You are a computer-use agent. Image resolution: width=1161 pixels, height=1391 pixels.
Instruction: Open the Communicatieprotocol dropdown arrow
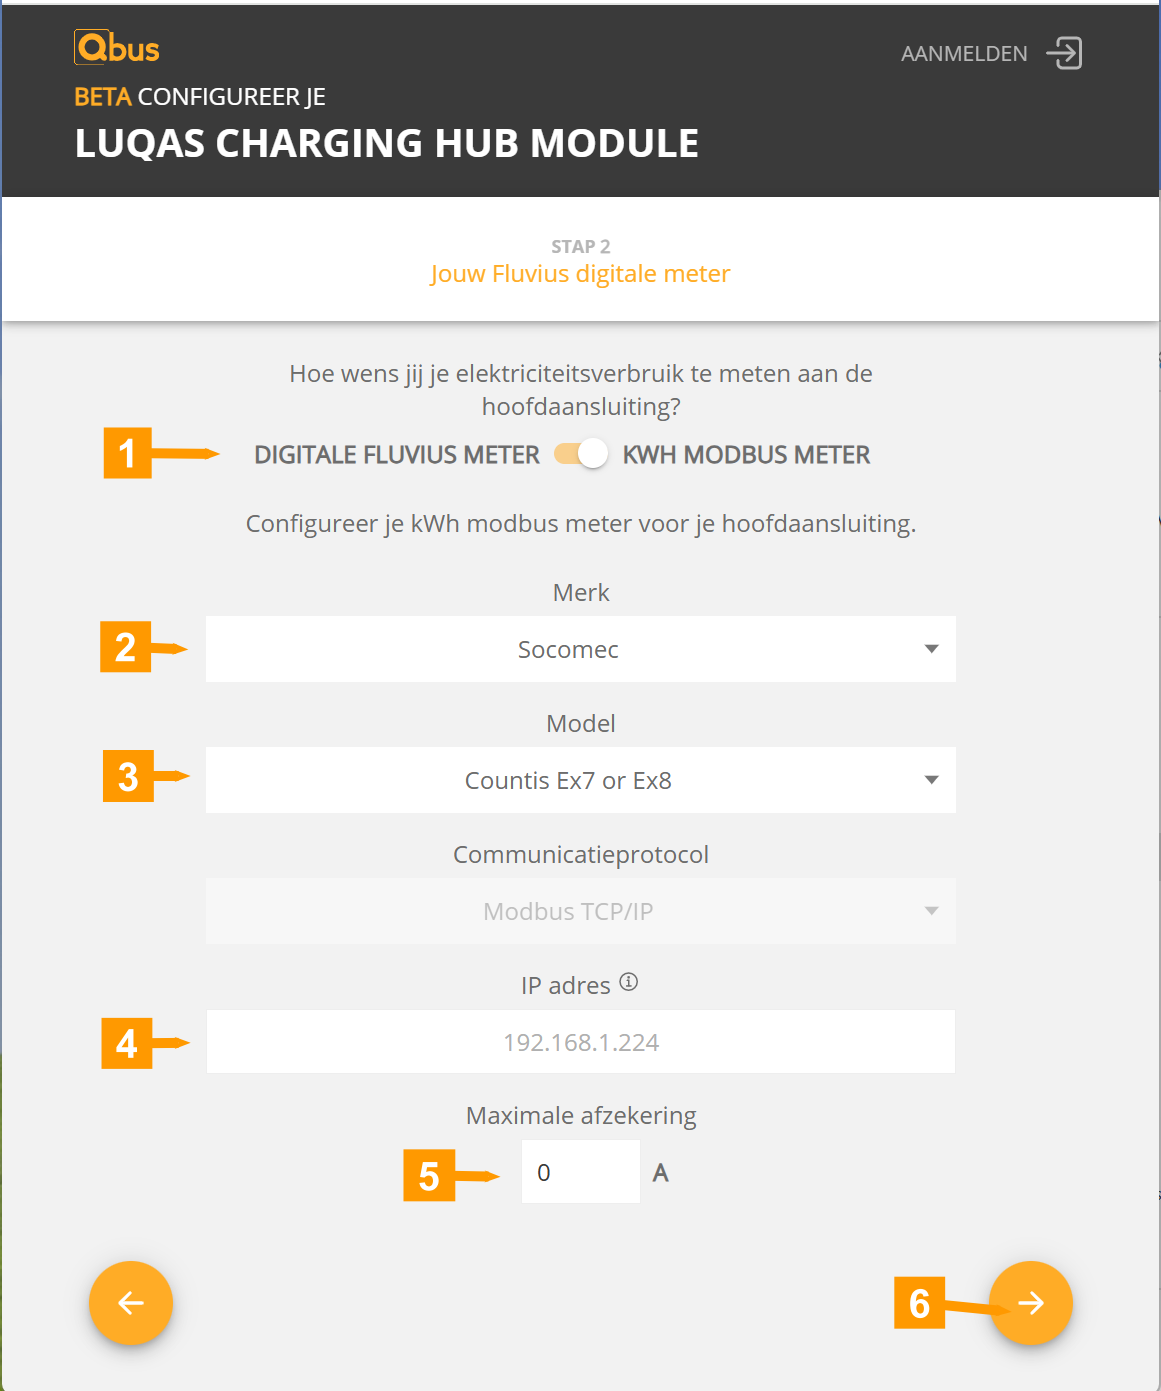tap(931, 911)
